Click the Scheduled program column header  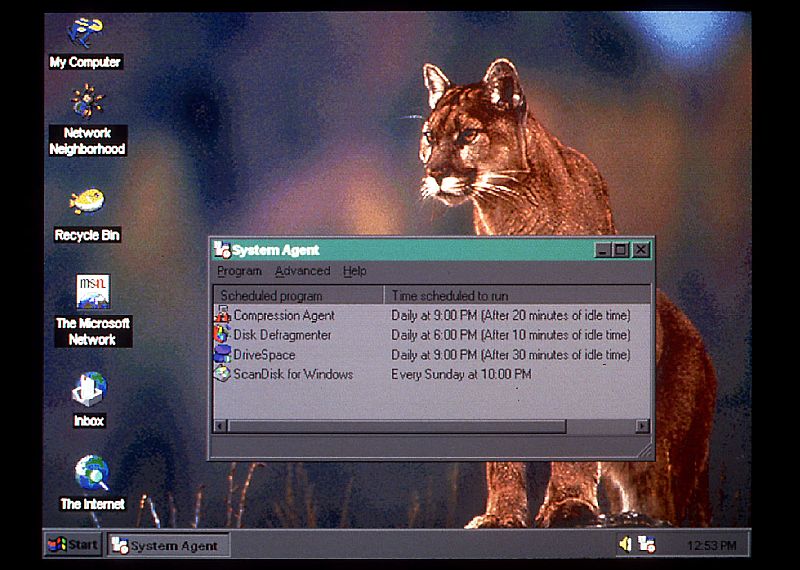[x=298, y=295]
